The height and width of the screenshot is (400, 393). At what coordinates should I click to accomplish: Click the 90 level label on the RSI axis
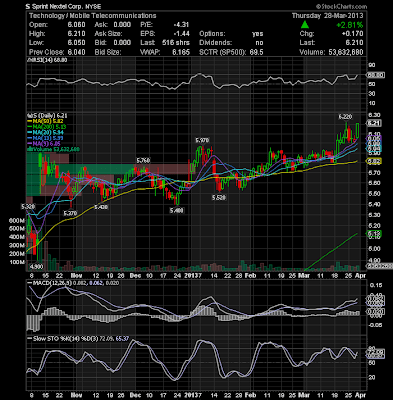pos(372,65)
